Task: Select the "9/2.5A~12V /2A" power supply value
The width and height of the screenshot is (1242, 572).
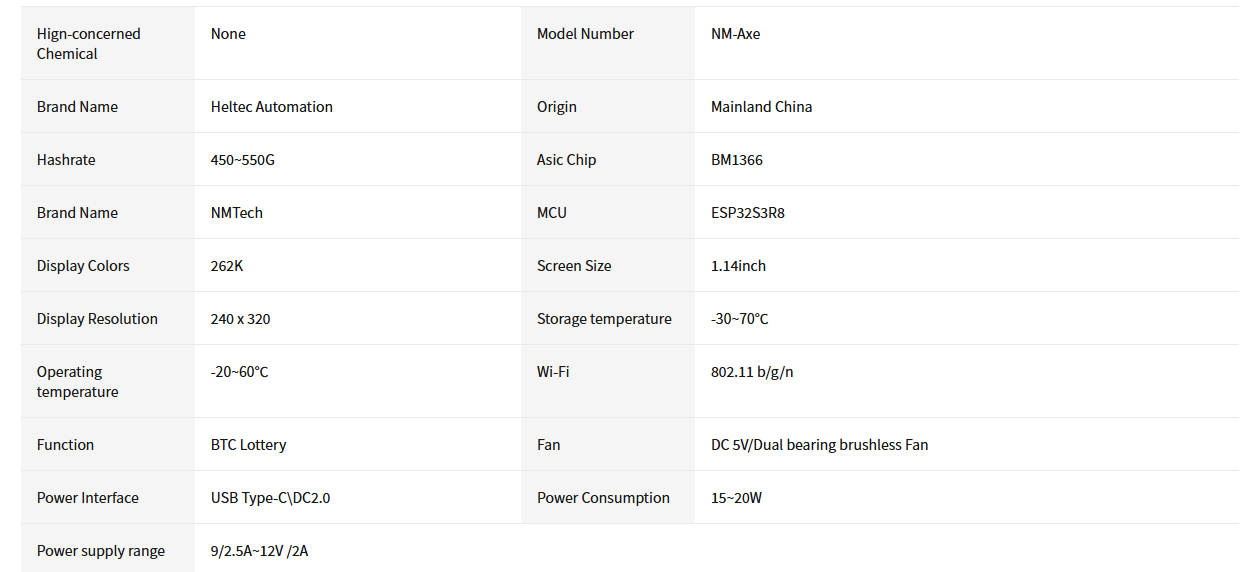Action: coord(259,551)
